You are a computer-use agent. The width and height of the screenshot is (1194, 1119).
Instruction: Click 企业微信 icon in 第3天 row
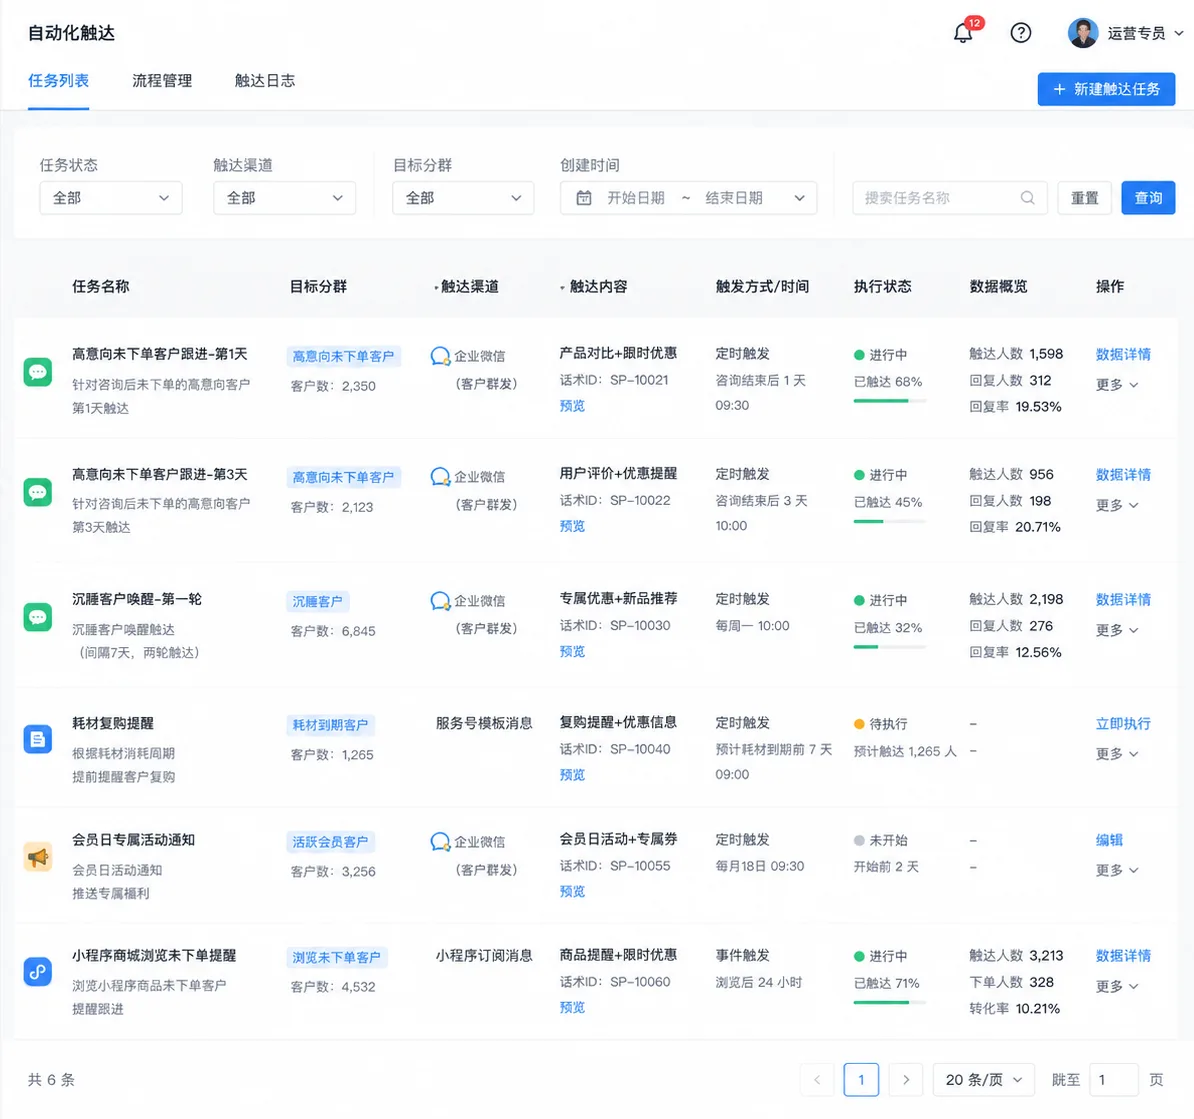440,477
